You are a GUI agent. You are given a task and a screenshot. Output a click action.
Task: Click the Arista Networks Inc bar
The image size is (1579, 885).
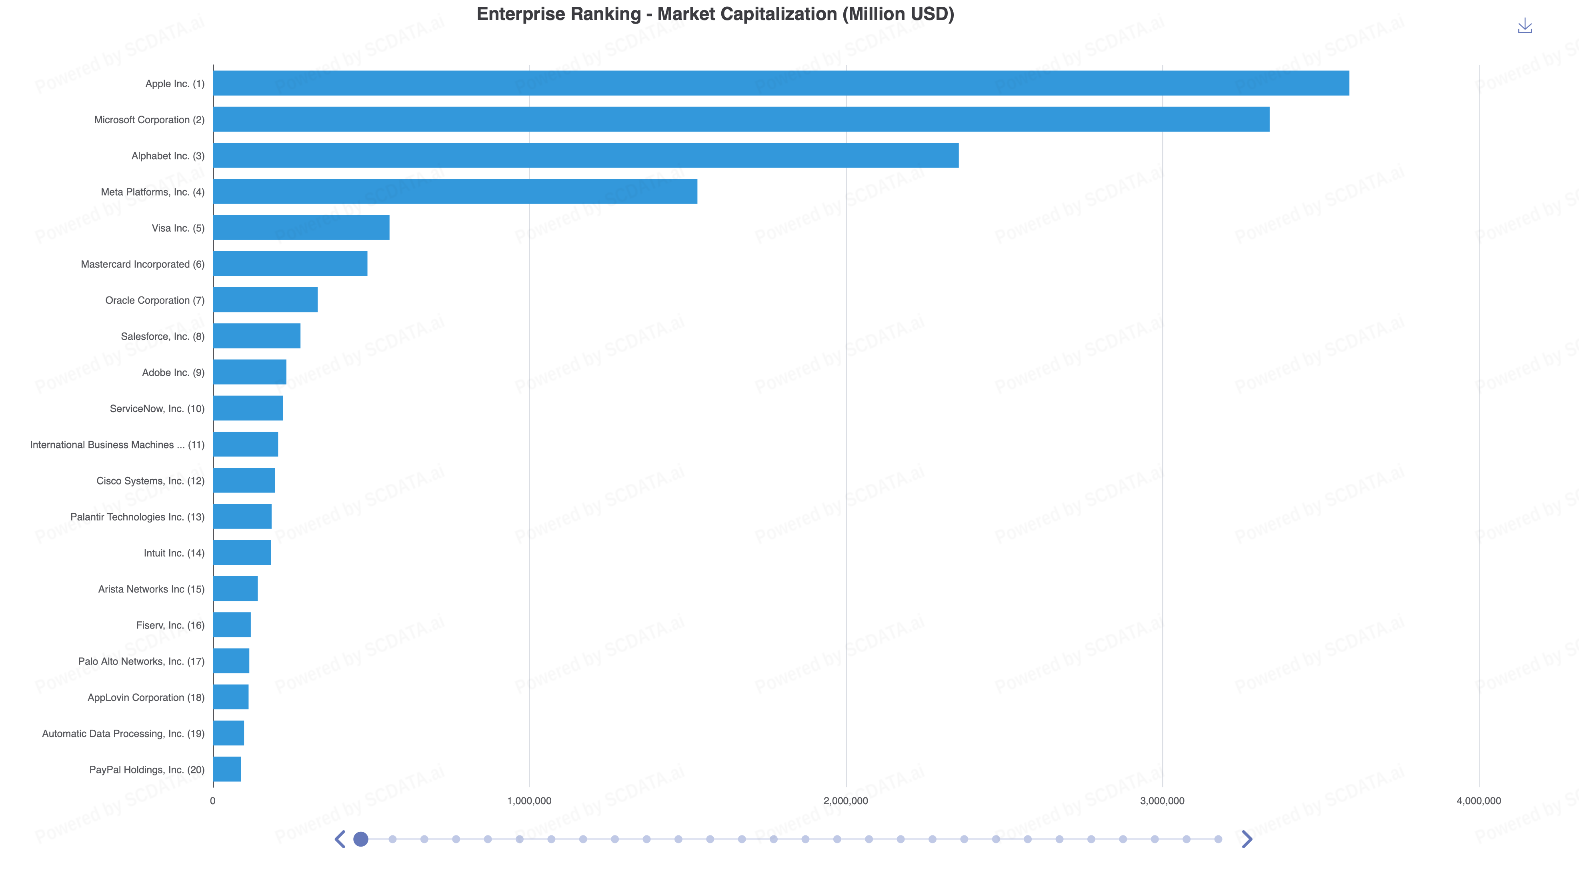(235, 589)
